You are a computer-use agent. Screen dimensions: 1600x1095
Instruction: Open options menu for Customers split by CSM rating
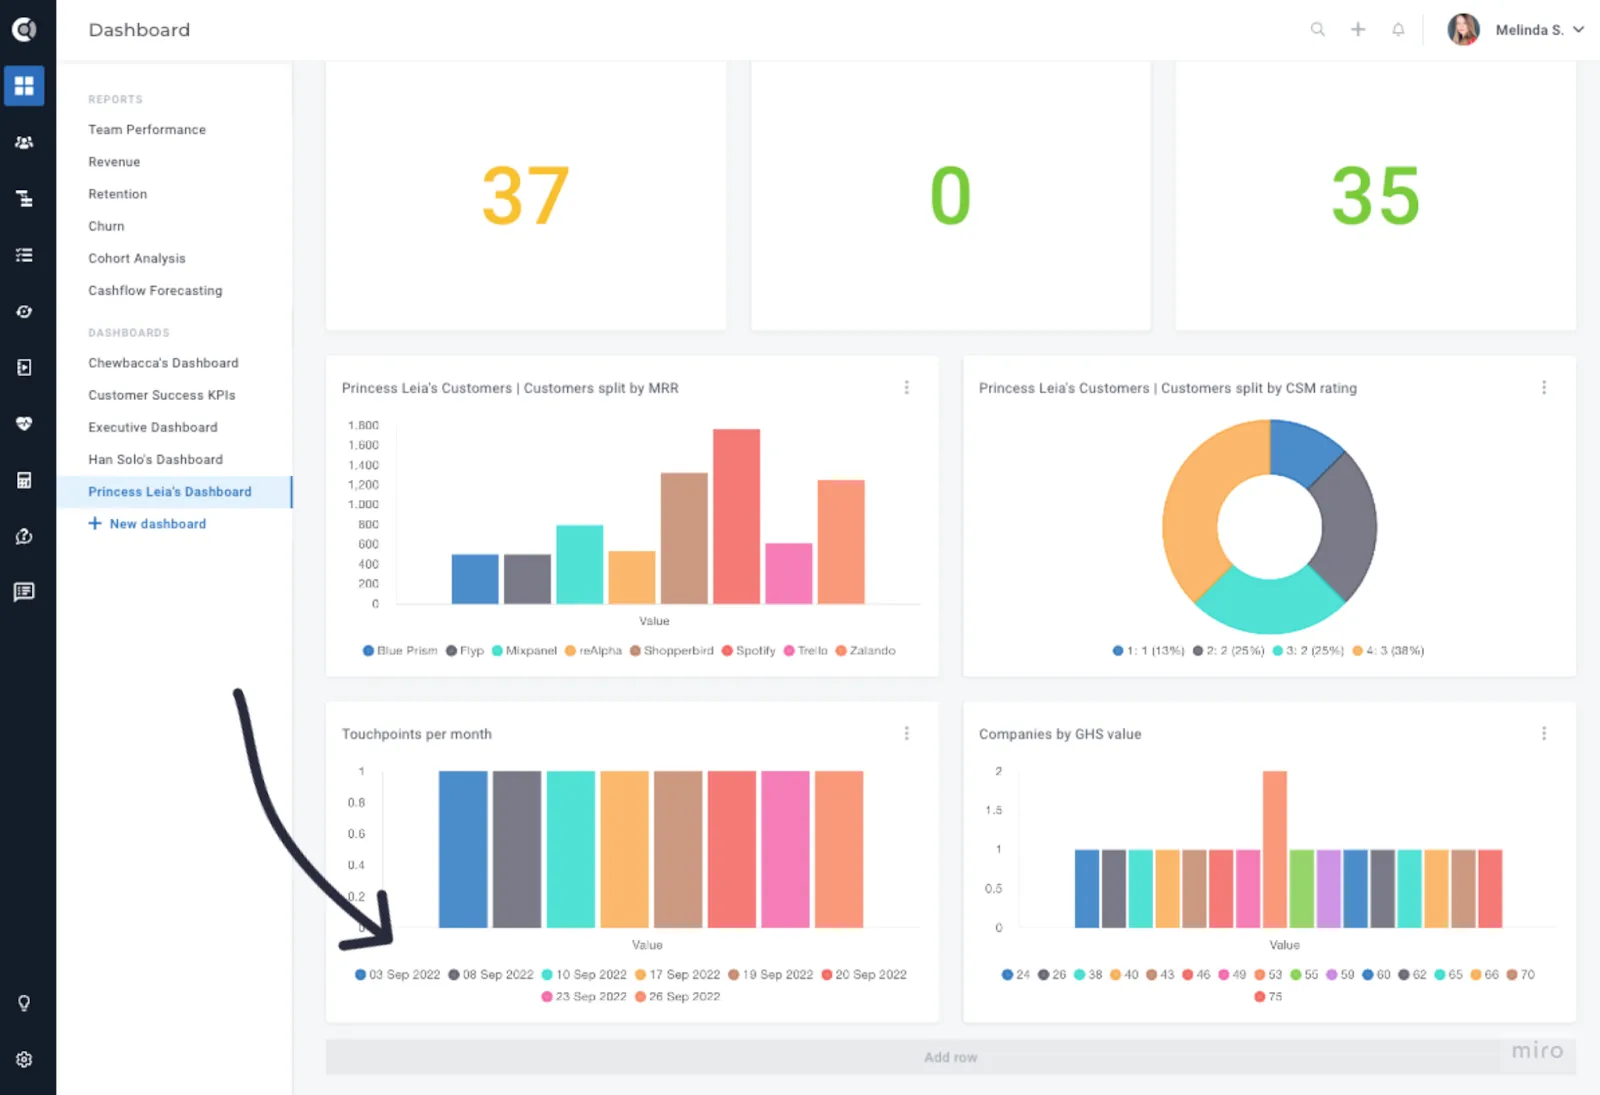click(1543, 387)
